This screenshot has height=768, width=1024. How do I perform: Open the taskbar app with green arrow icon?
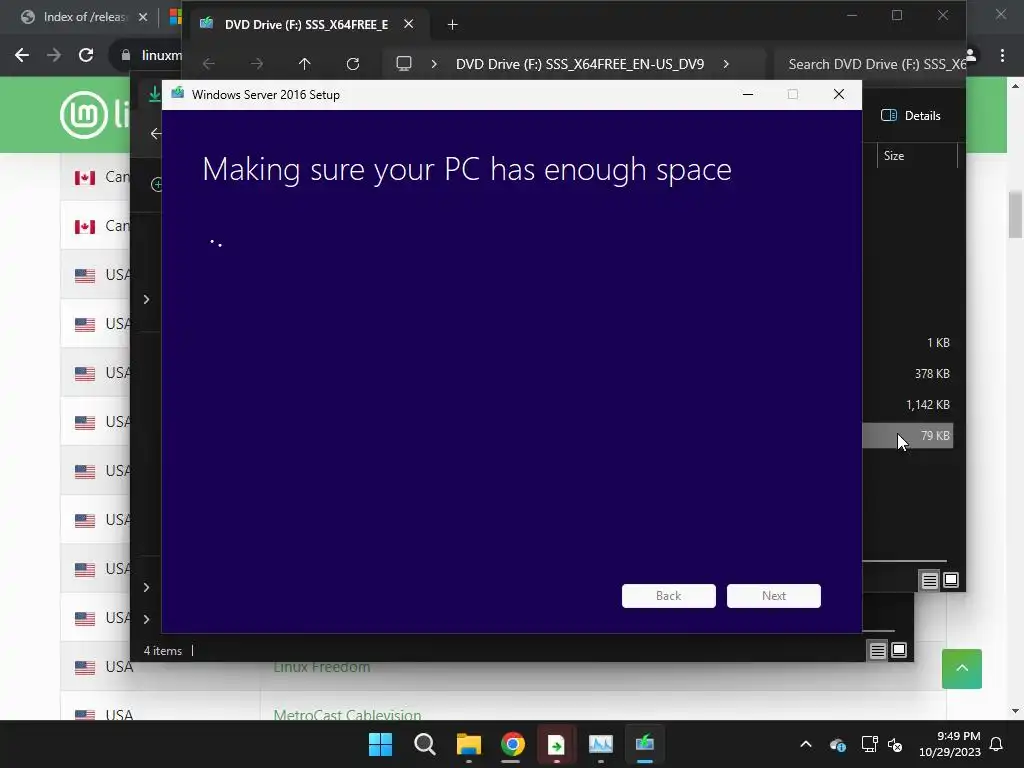[x=556, y=744]
